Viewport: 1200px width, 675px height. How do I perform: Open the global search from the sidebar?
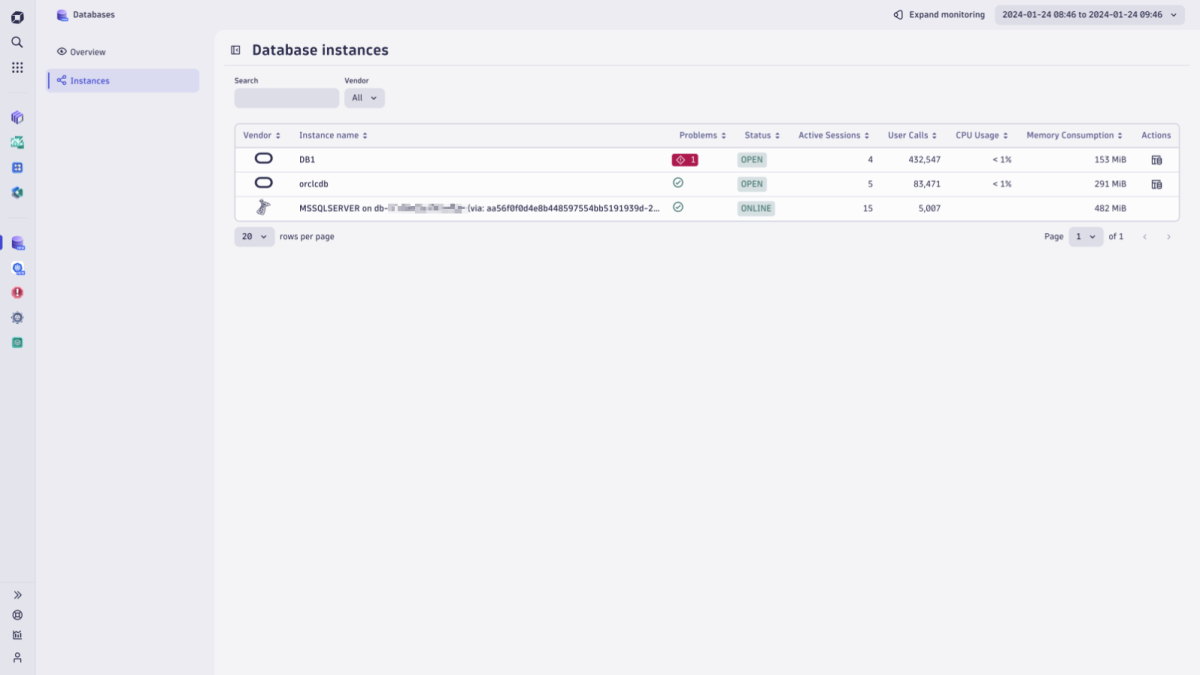point(16,42)
